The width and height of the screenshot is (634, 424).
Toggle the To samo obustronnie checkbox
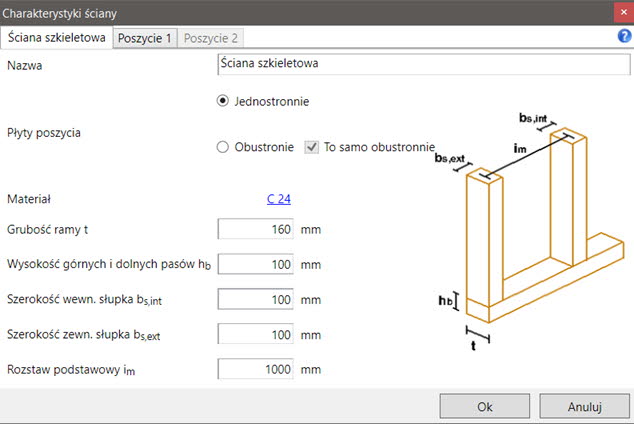point(311,147)
